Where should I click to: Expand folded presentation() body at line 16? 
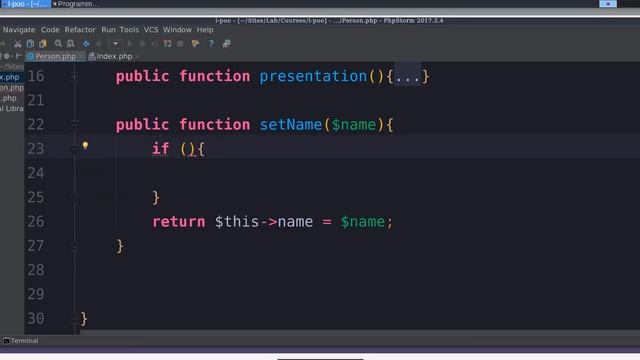pos(75,76)
